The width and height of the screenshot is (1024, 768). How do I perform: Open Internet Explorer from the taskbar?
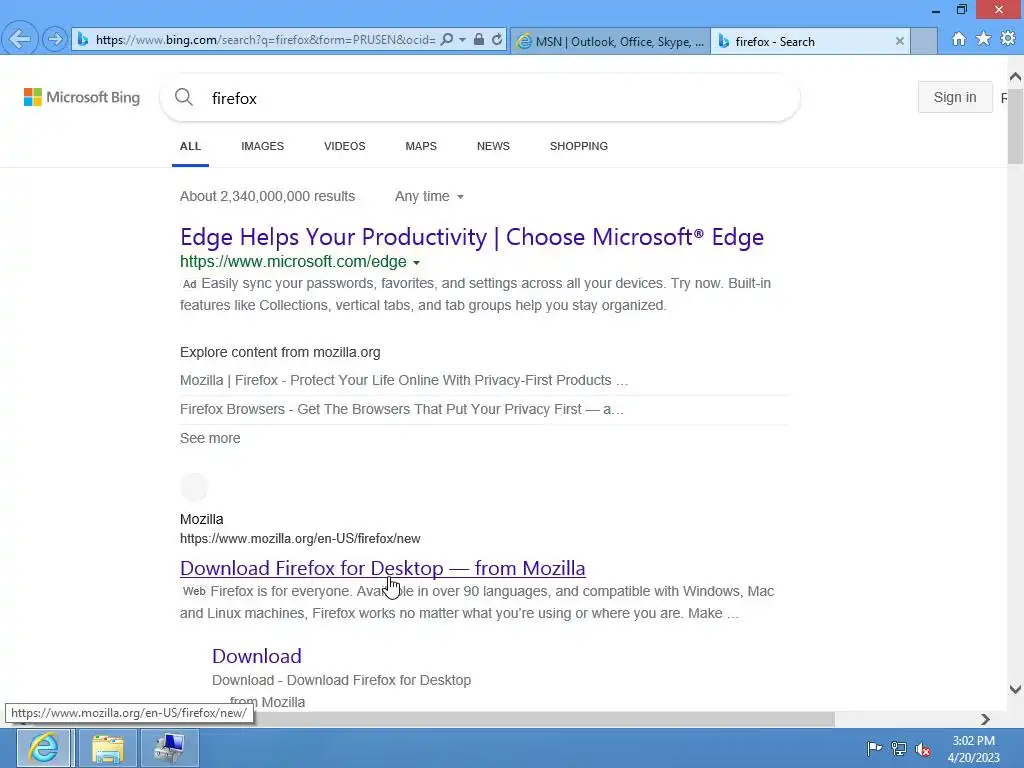click(x=44, y=748)
